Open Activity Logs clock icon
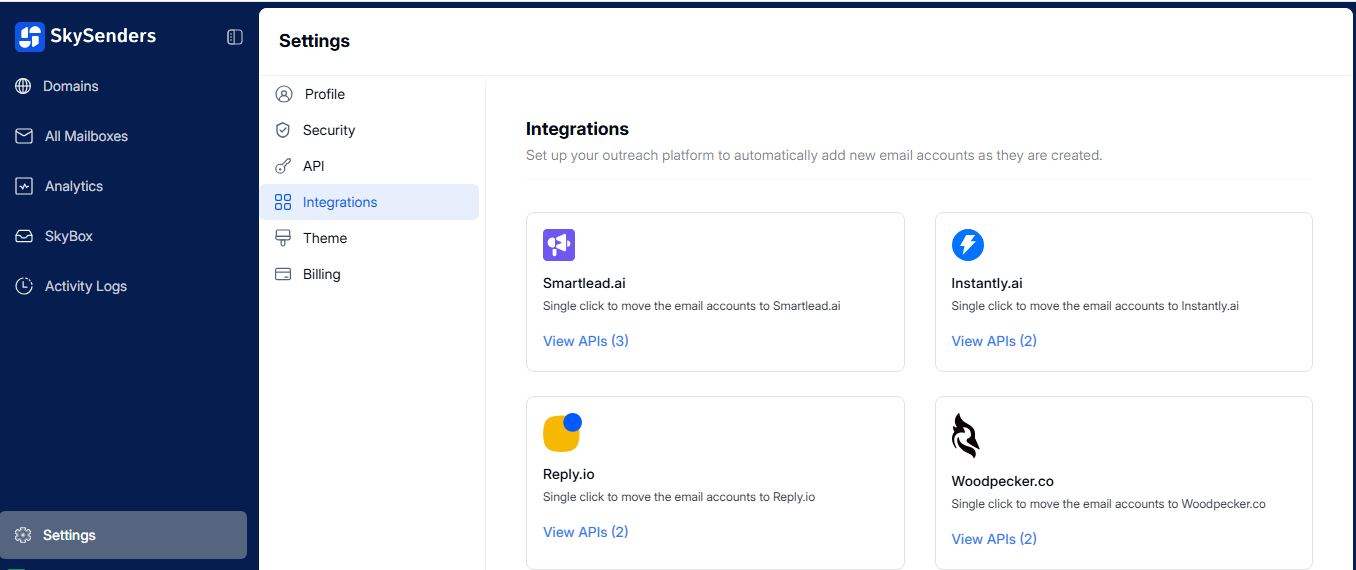The height and width of the screenshot is (570, 1356). 24,286
